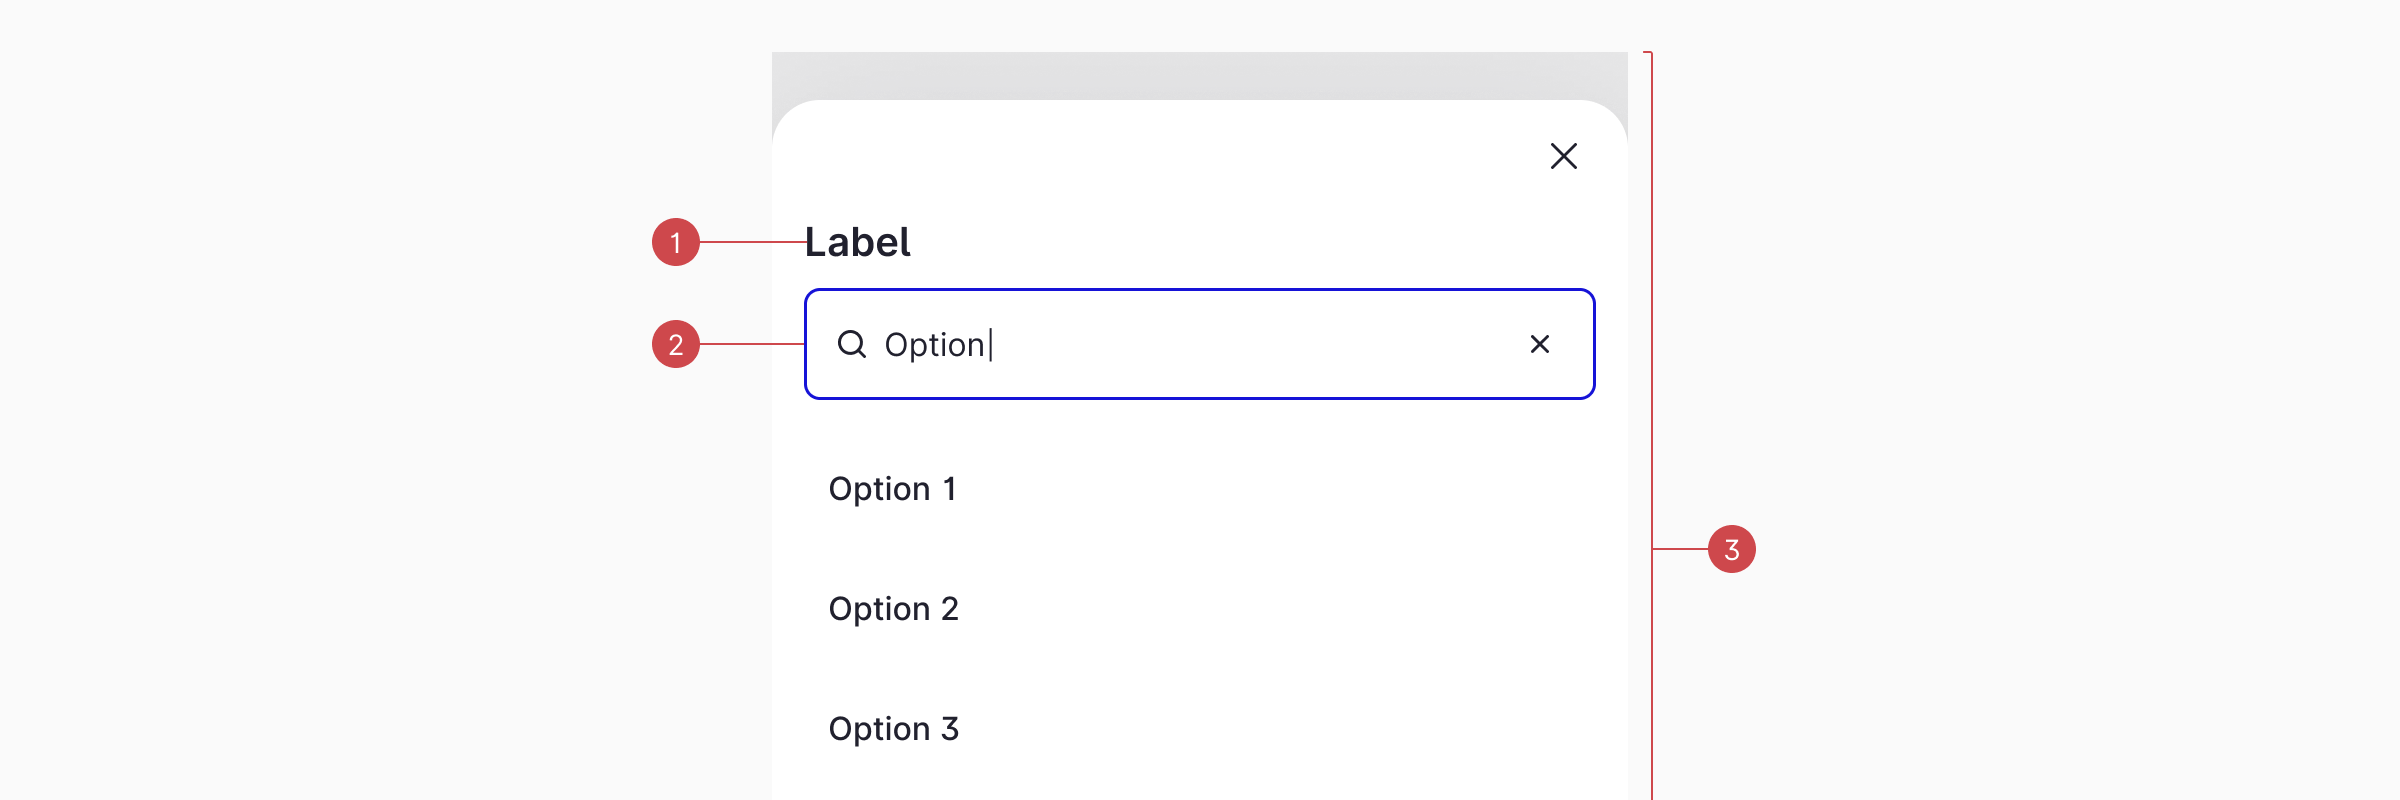Click blank space right of Option 2
Image resolution: width=2400 pixels, height=800 pixels.
(1280, 609)
